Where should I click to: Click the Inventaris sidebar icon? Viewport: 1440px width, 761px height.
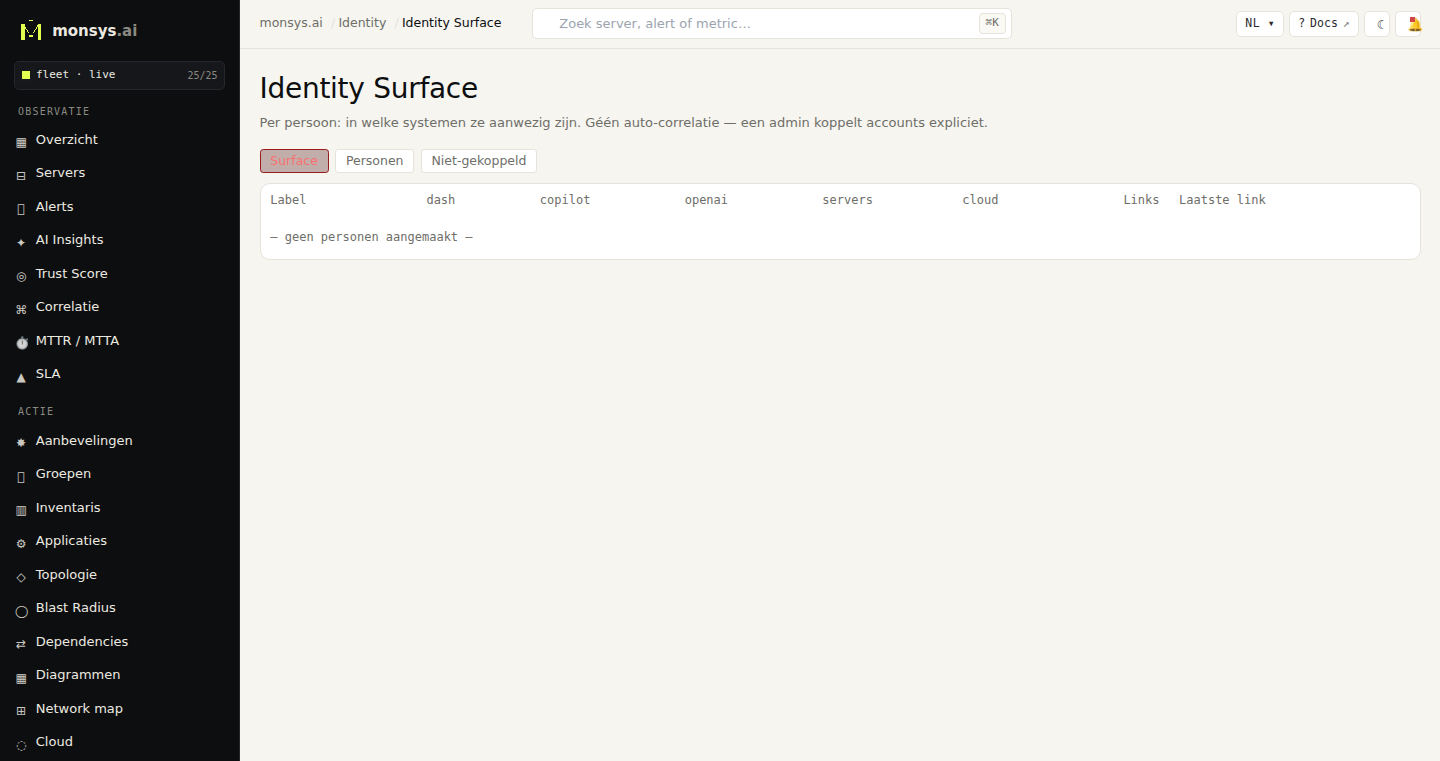[x=21, y=509]
